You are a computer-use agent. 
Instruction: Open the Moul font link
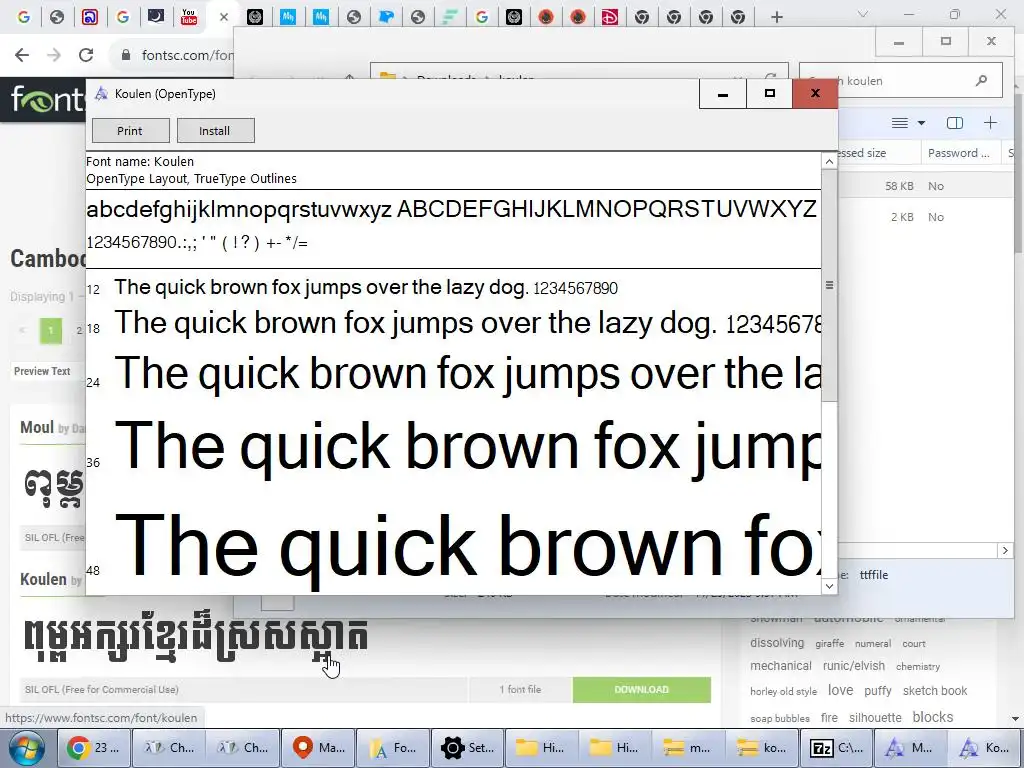(37, 427)
